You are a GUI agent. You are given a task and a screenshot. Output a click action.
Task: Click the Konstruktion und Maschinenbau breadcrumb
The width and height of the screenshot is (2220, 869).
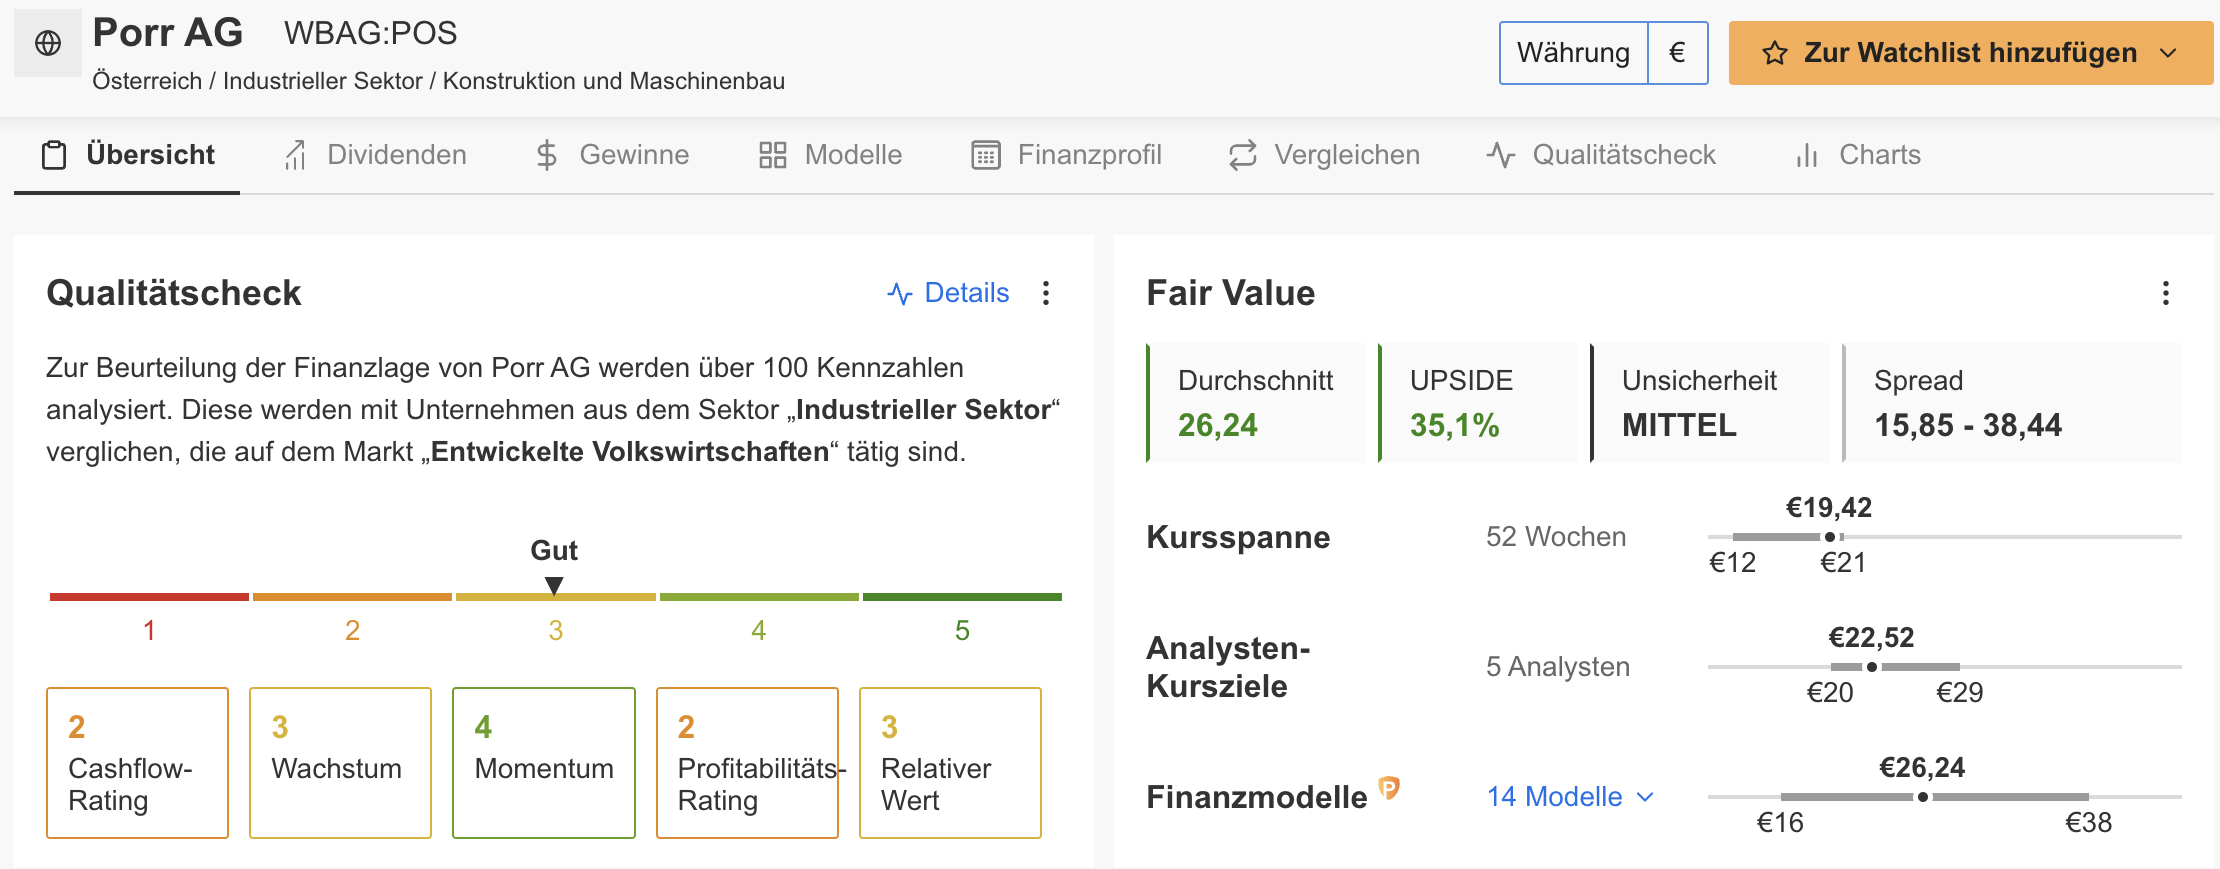[x=614, y=81]
